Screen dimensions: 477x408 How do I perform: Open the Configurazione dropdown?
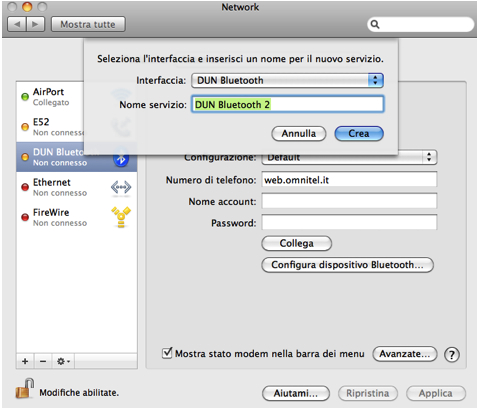point(349,157)
